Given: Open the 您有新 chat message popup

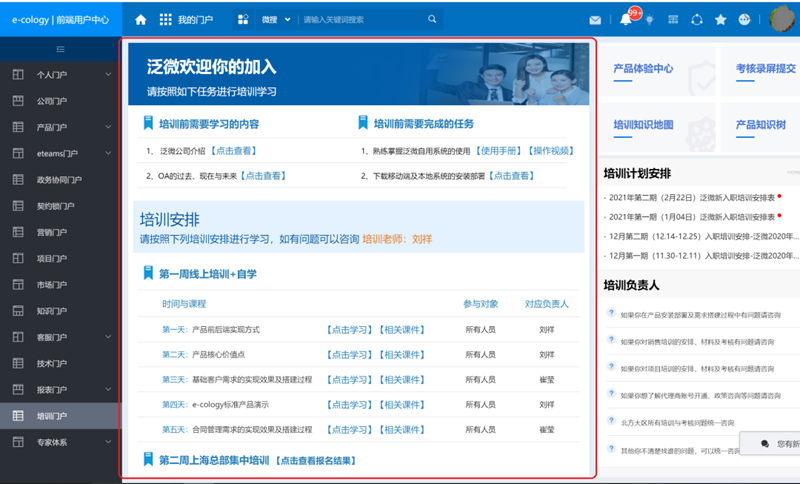Looking at the screenshot, I should click(x=770, y=443).
